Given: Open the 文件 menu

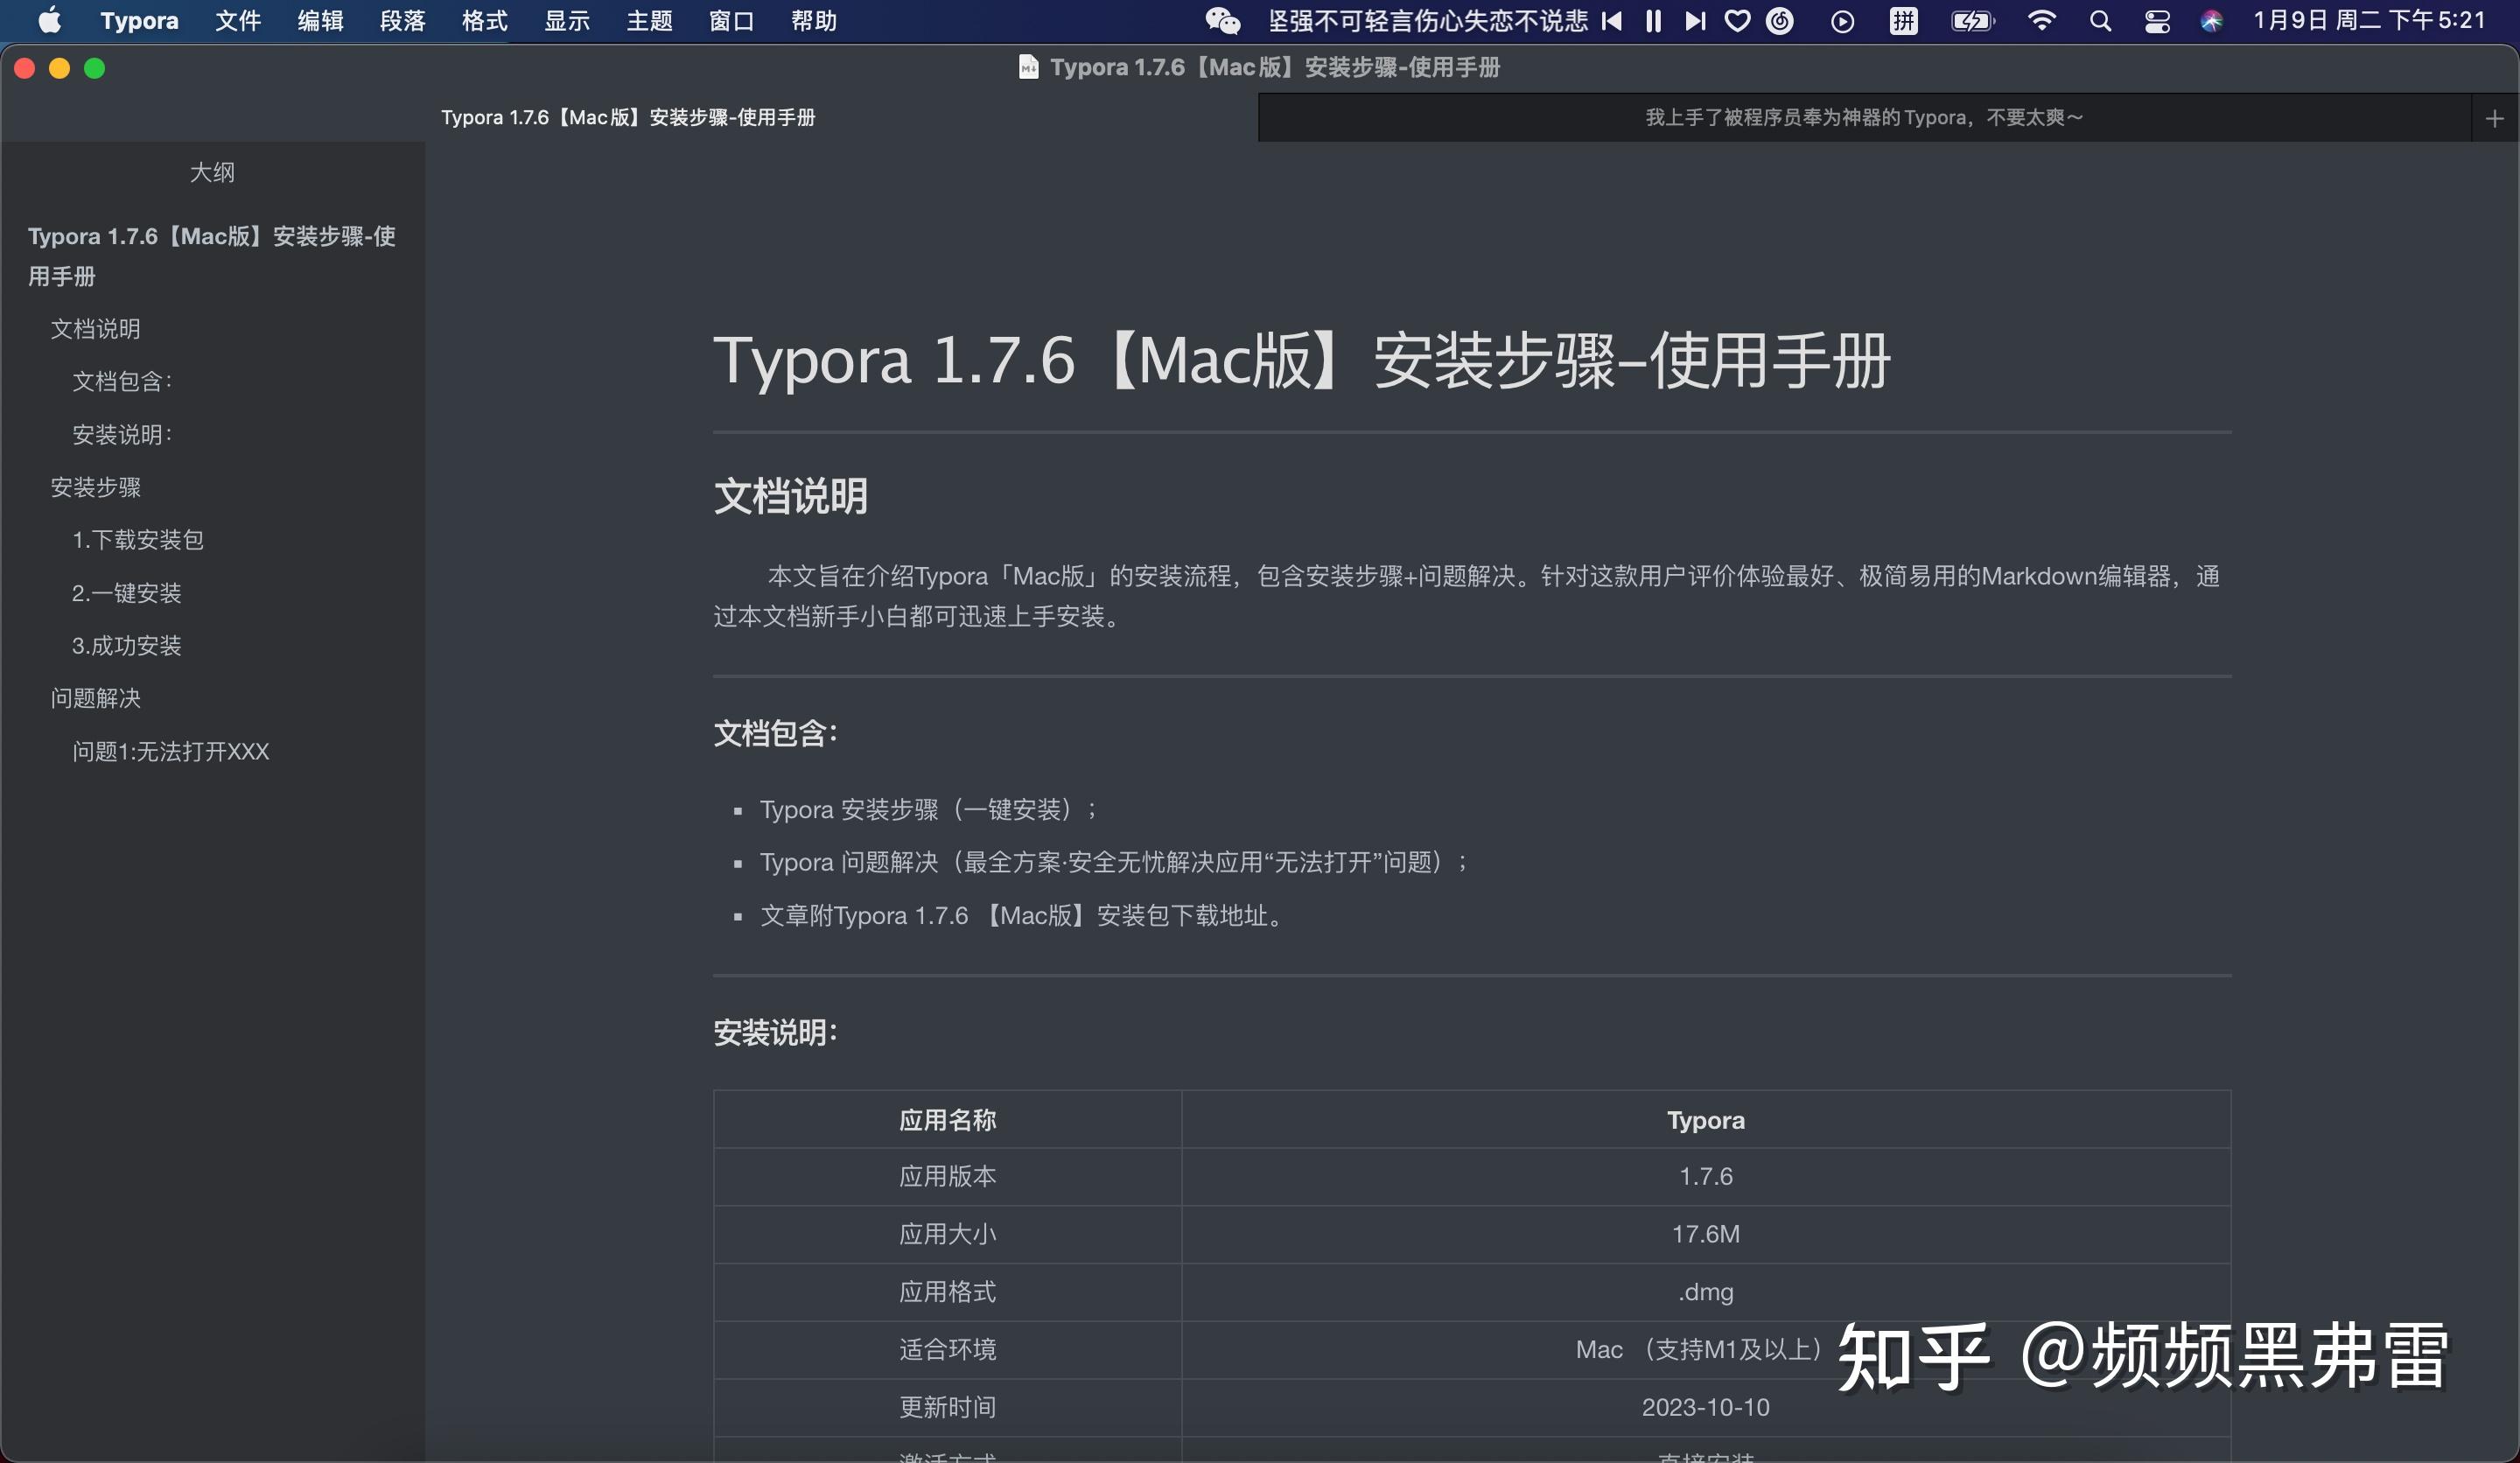Looking at the screenshot, I should 237,20.
